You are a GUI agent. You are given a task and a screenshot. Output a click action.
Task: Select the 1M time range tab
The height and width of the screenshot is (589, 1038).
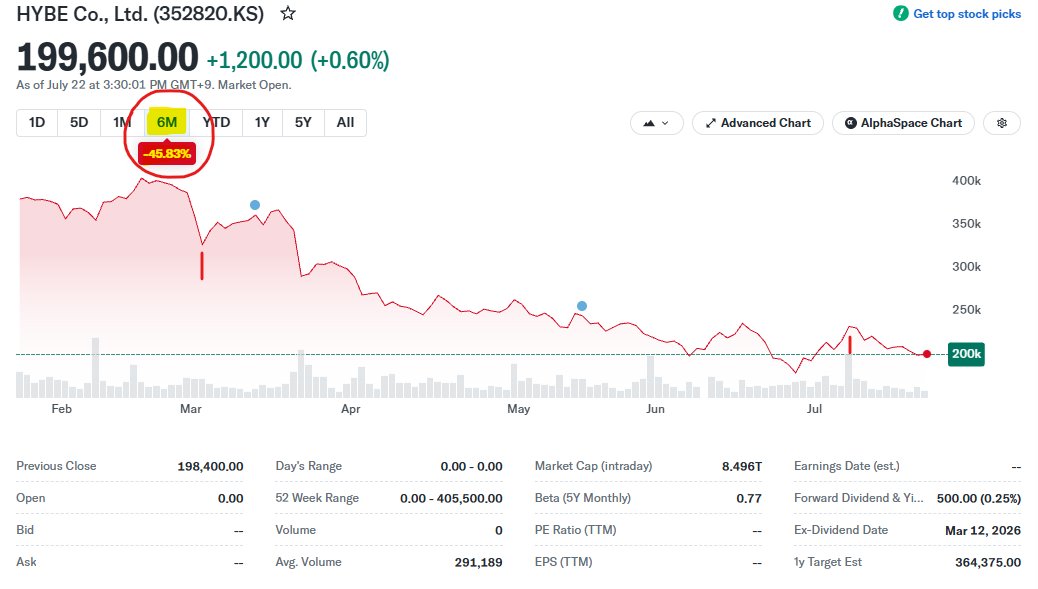pyautogui.click(x=122, y=122)
